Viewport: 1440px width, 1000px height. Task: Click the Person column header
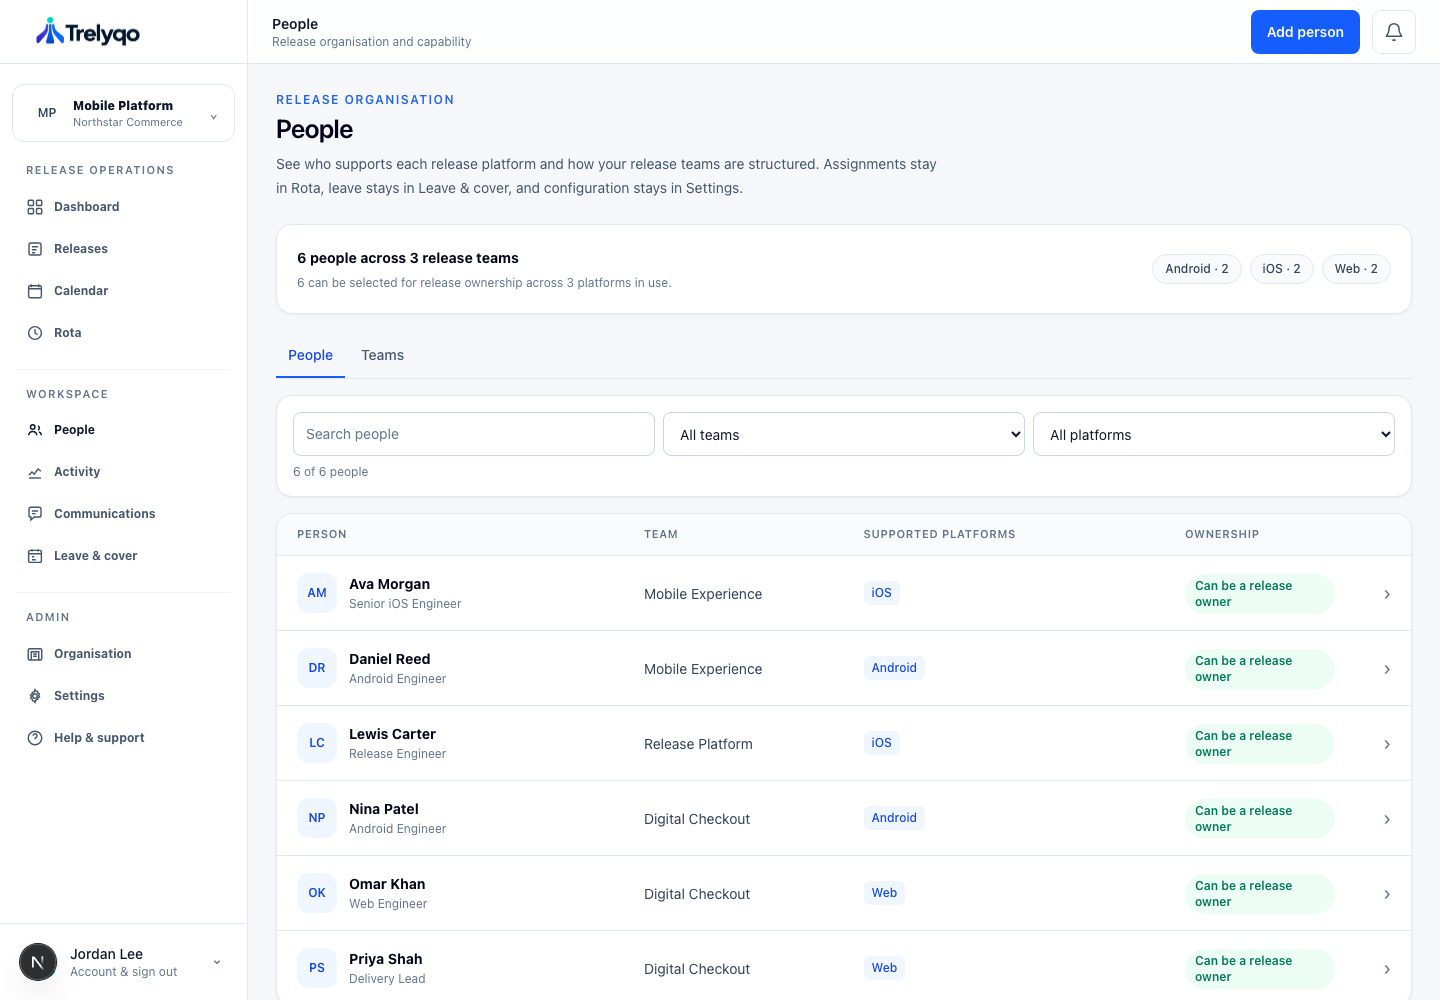[x=322, y=534]
